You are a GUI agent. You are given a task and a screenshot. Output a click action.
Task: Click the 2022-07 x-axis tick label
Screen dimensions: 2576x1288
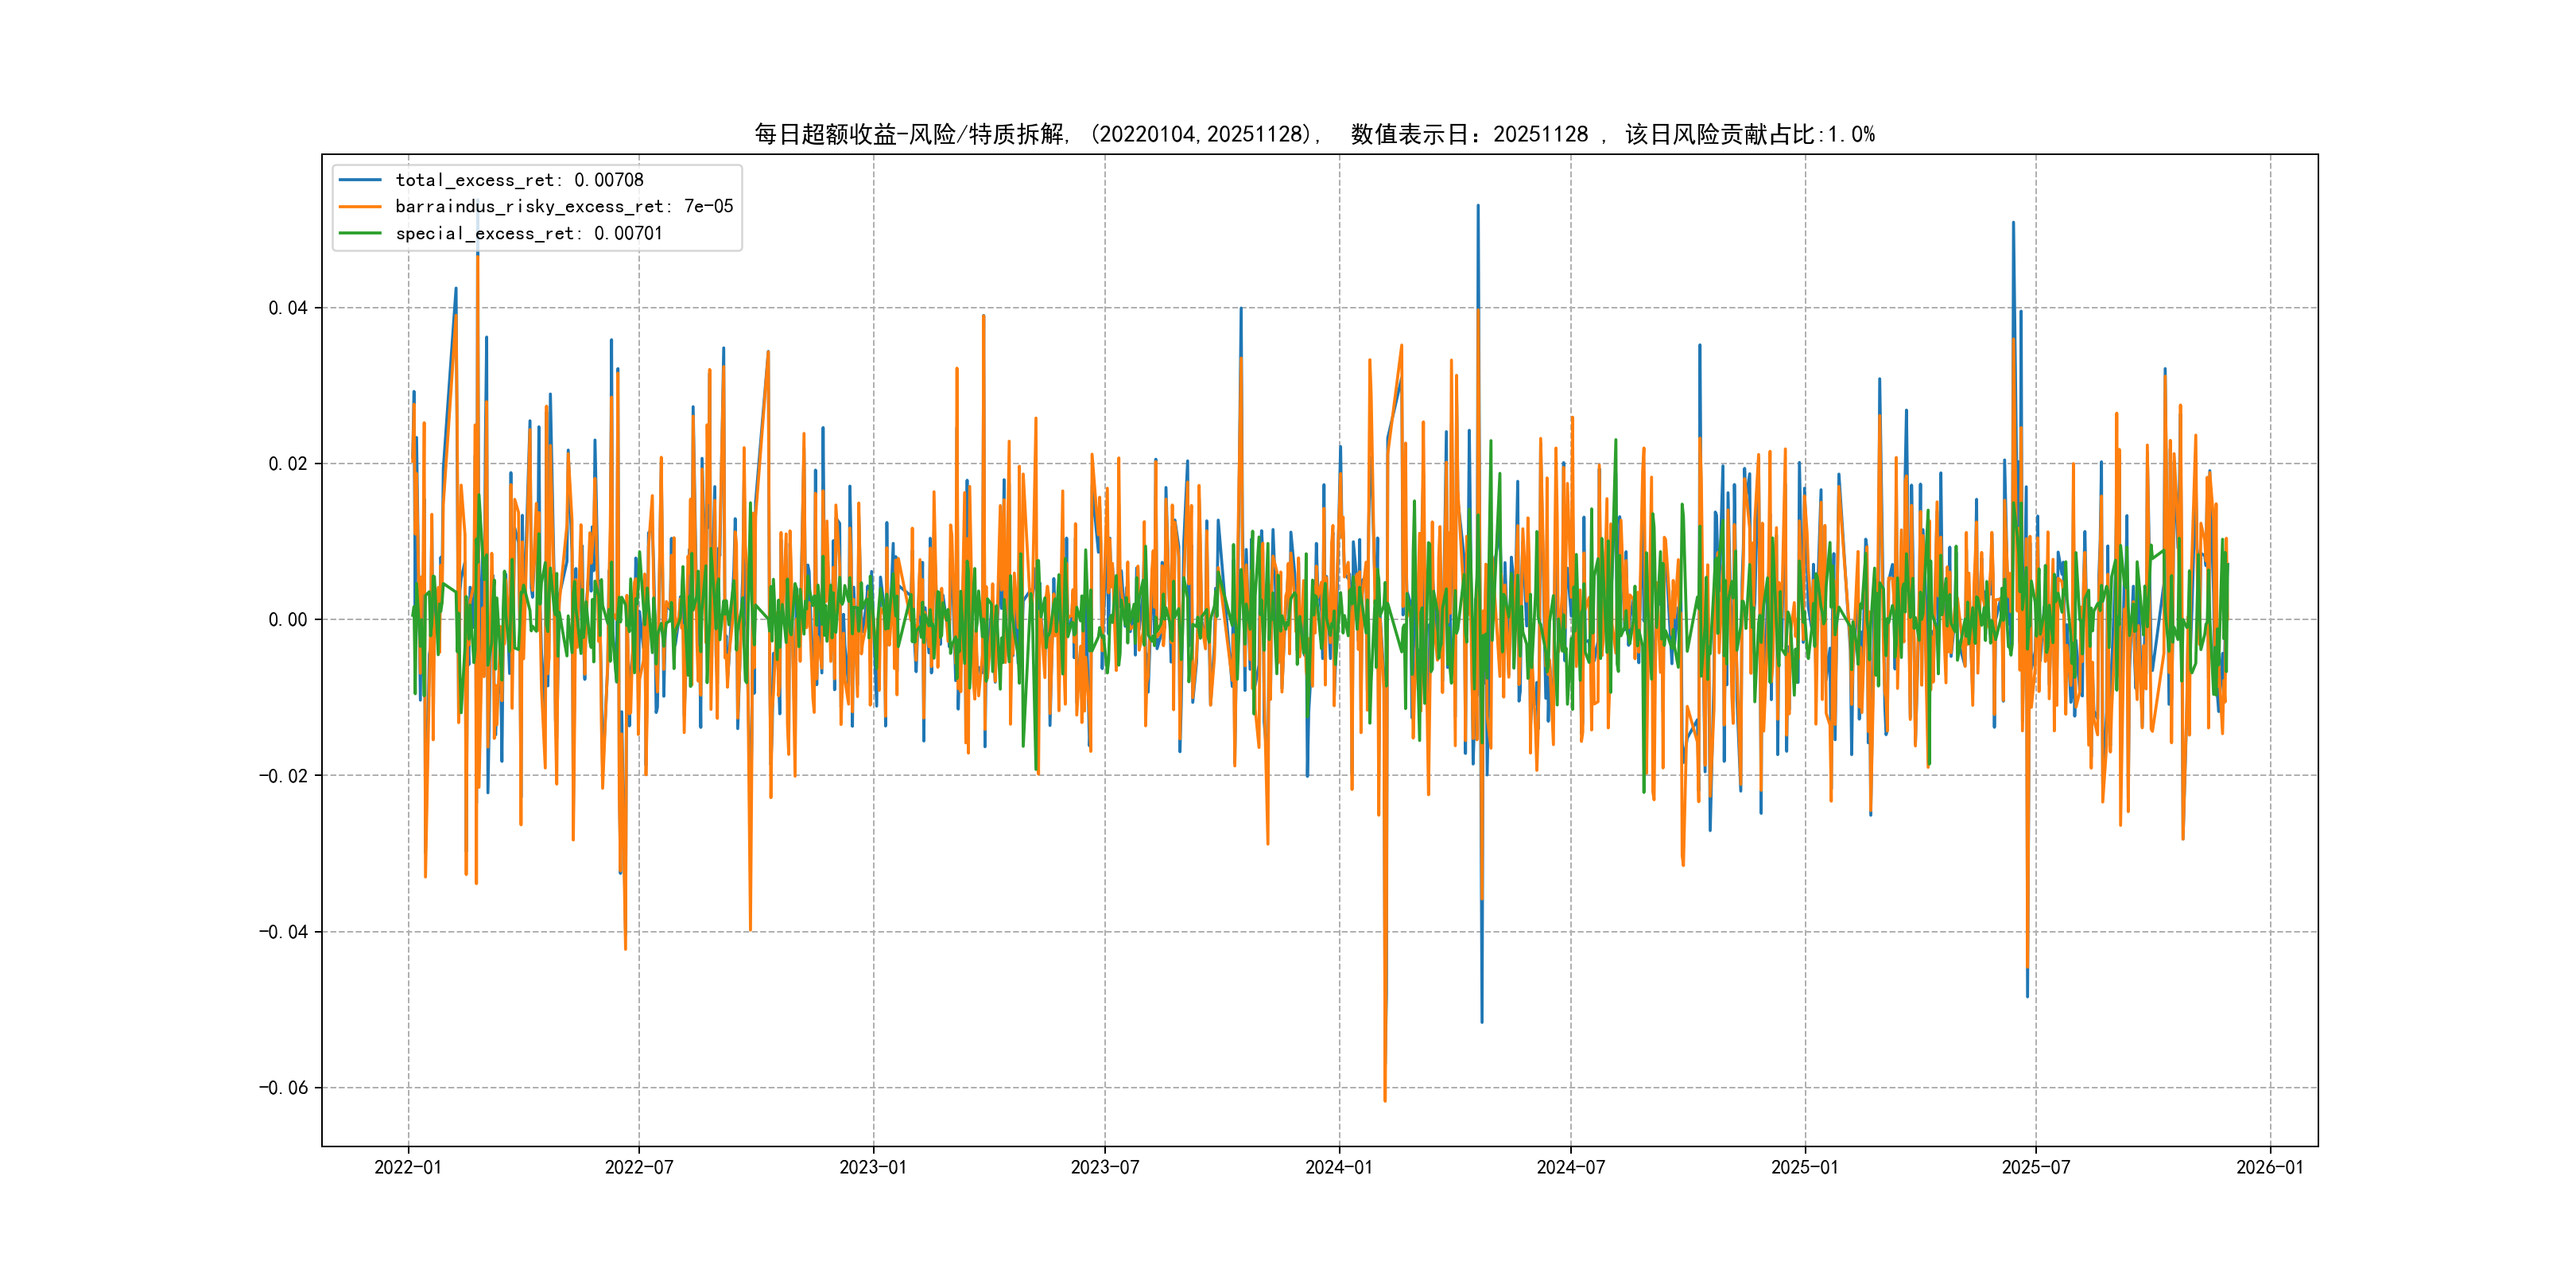pos(639,1167)
